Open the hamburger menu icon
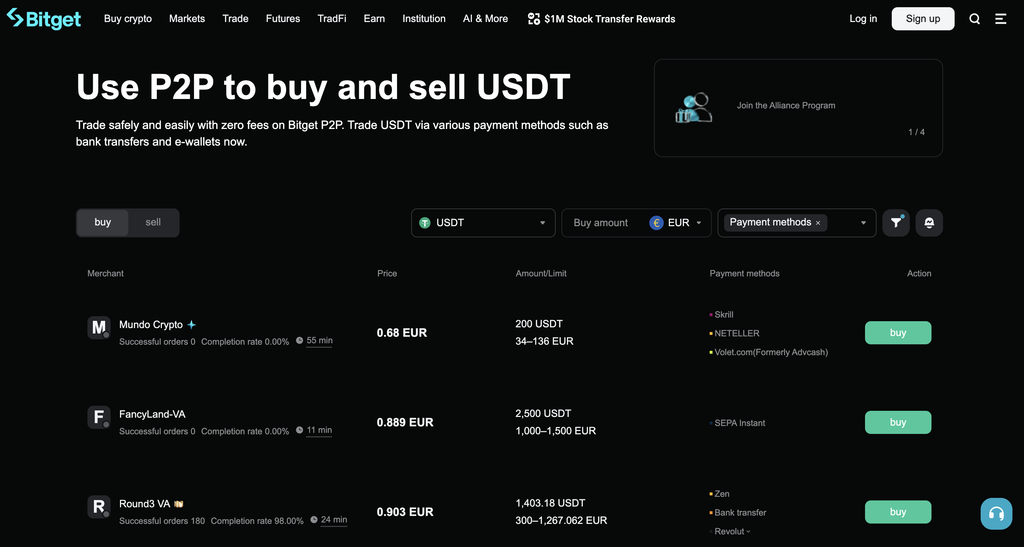 tap(1000, 19)
